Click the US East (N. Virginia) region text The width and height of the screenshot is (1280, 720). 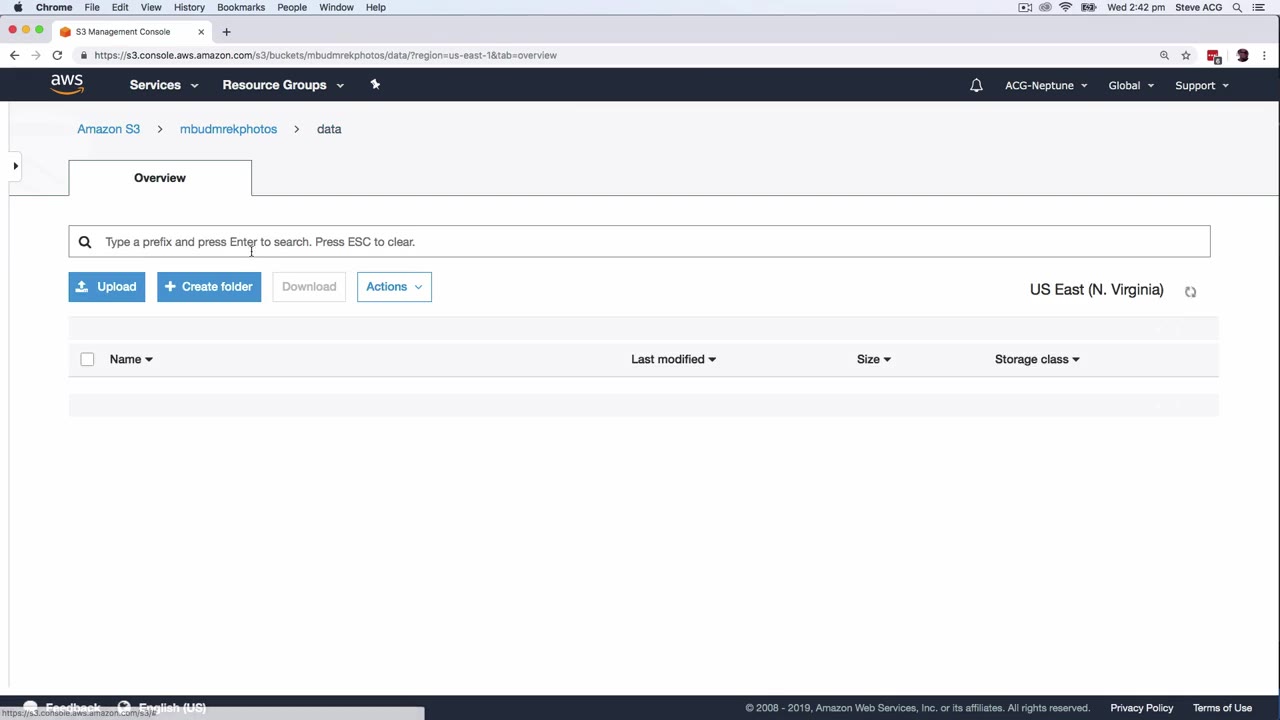1097,290
